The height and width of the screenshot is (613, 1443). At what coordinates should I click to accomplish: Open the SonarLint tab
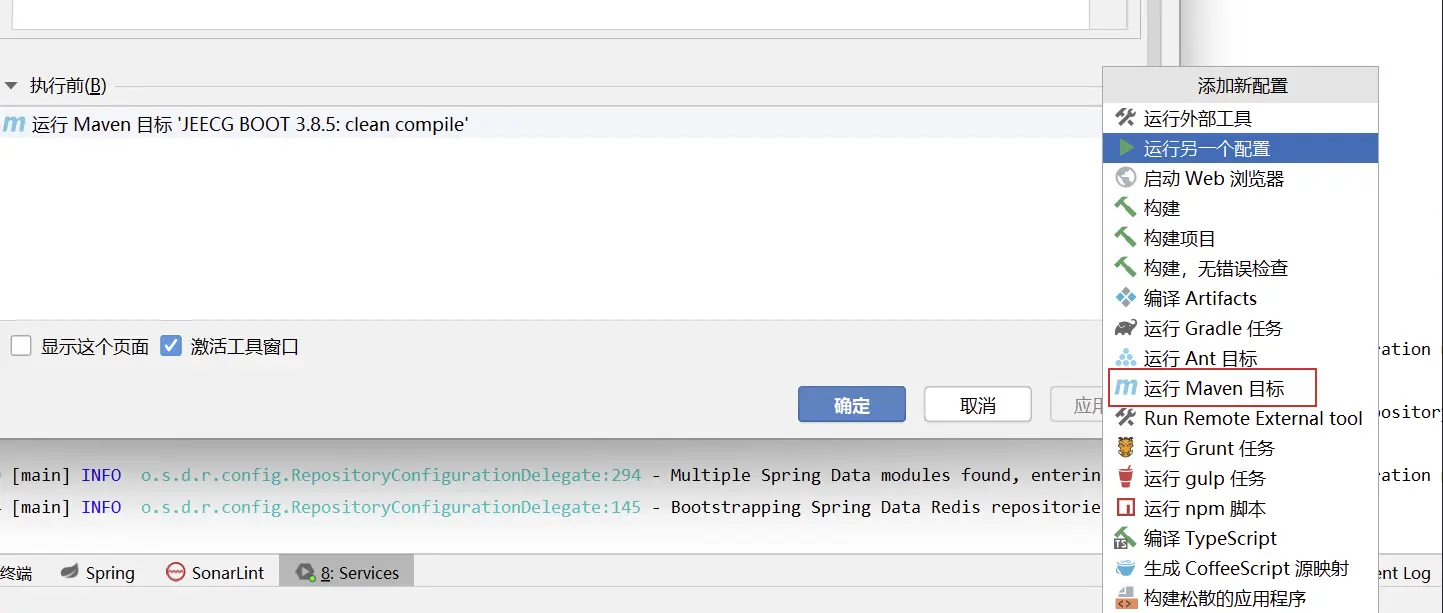[x=214, y=572]
